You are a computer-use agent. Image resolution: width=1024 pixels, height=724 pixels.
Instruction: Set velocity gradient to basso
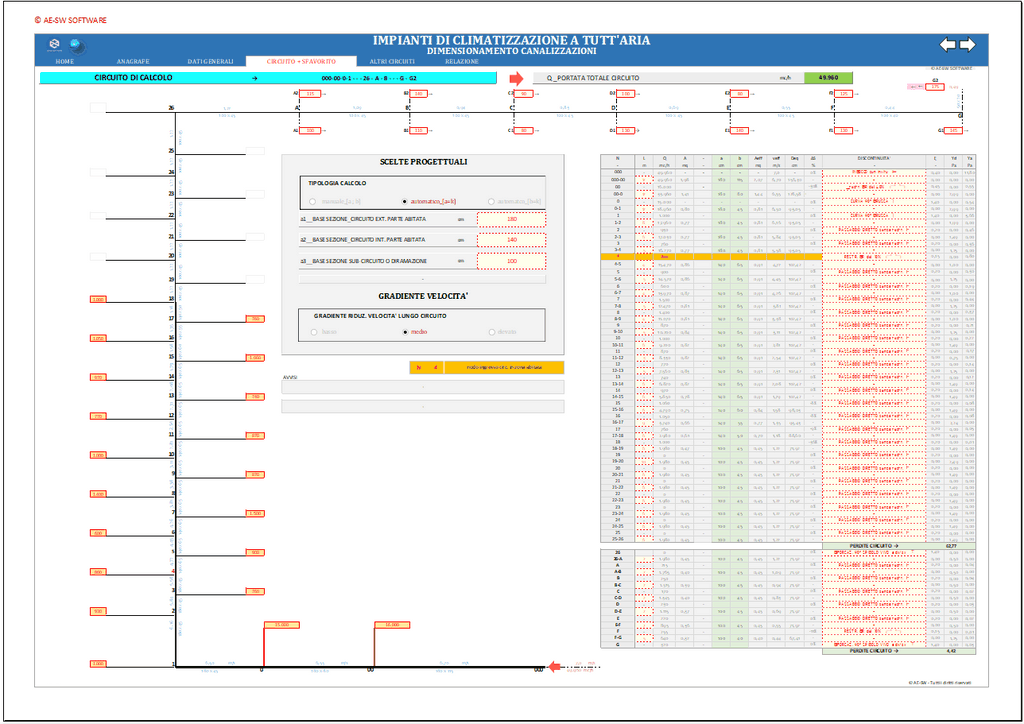(x=313, y=331)
